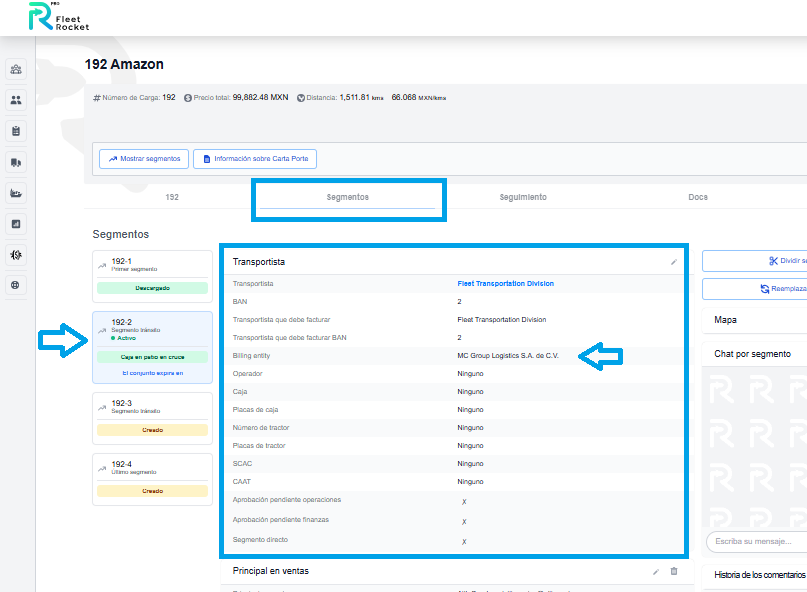807x592 pixels.
Task: Click the Placas de caja Ninguno value
Action: 470,410
